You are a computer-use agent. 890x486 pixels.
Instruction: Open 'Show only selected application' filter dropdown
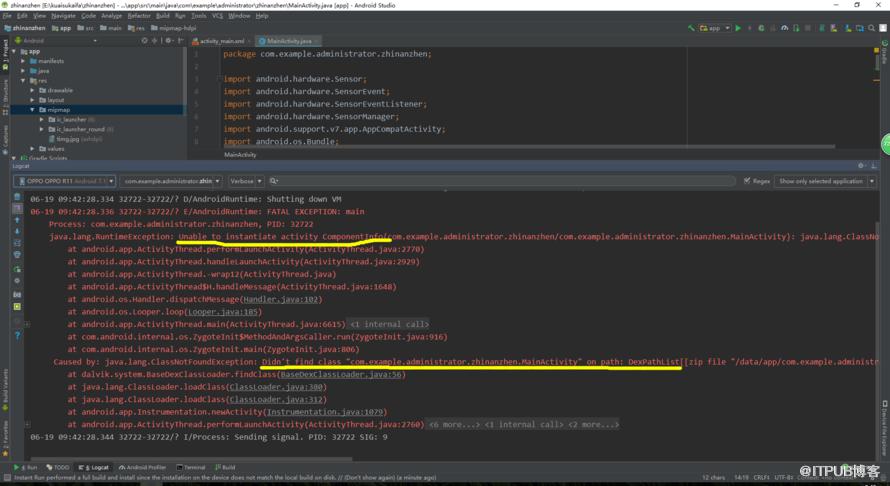(x=825, y=181)
